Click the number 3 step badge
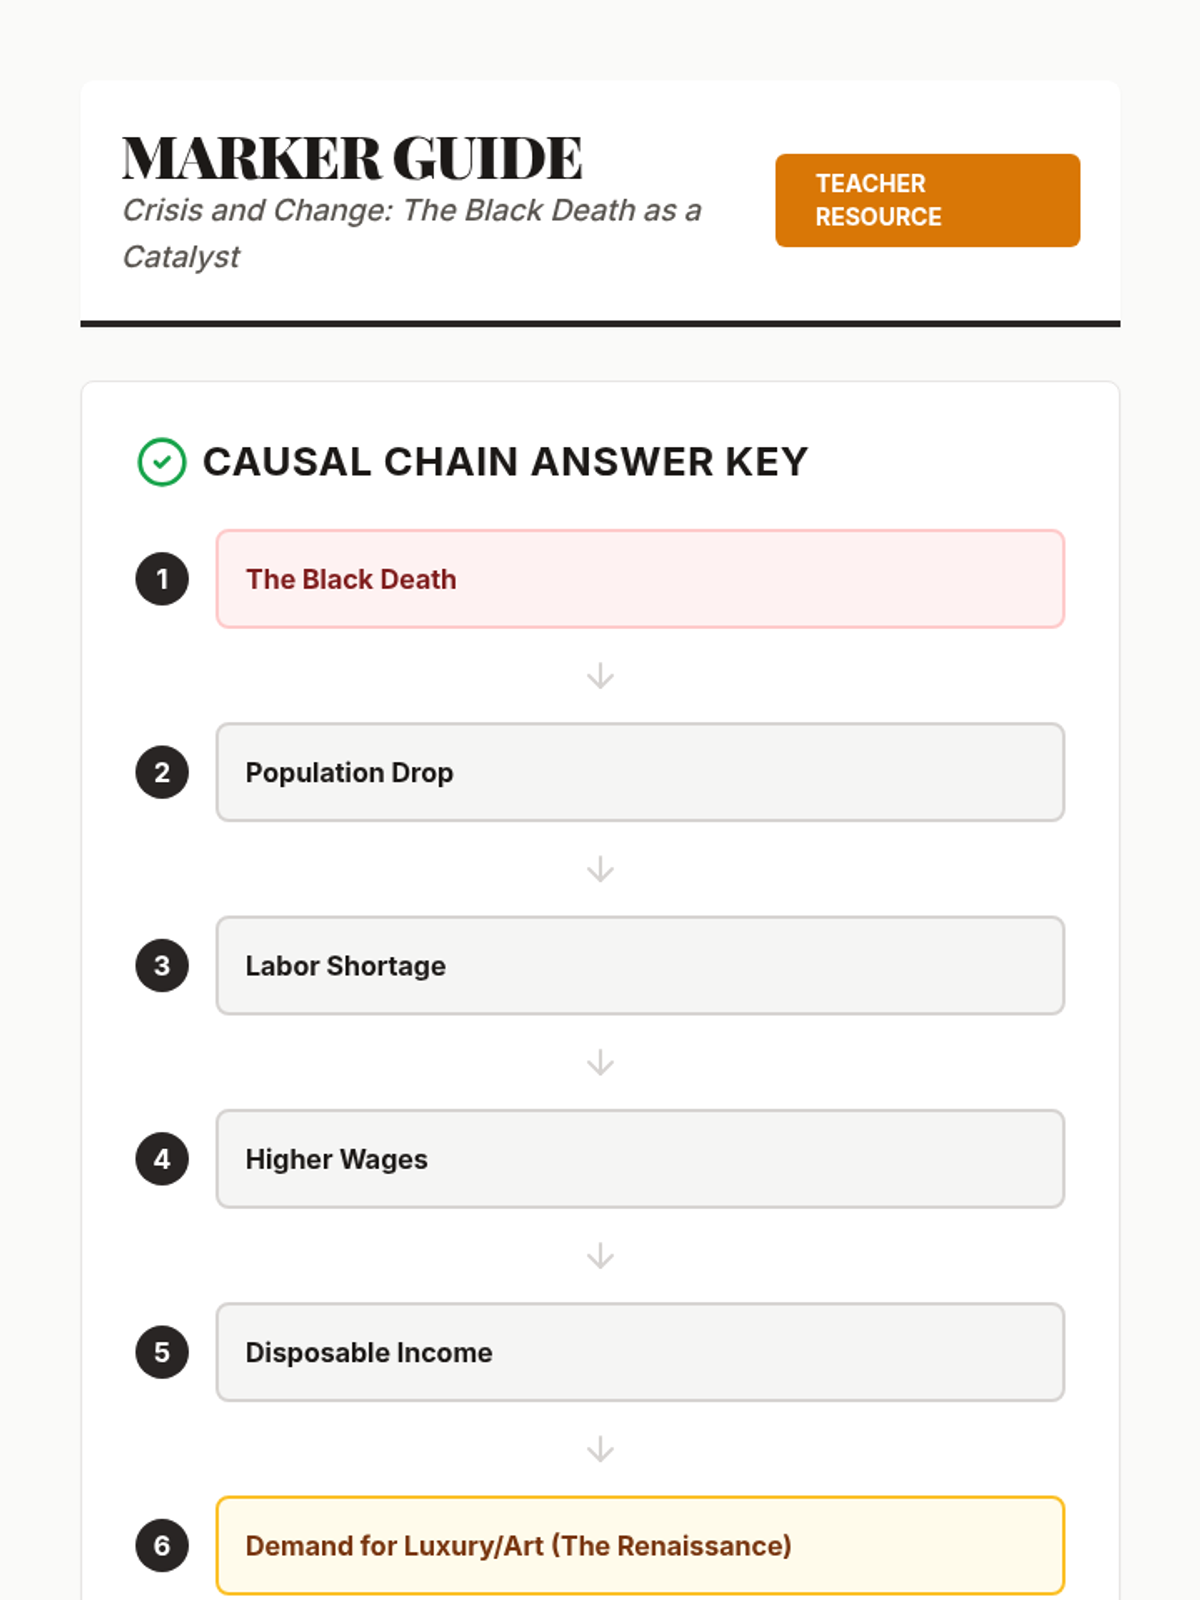Viewport: 1200px width, 1600px height. (x=162, y=966)
